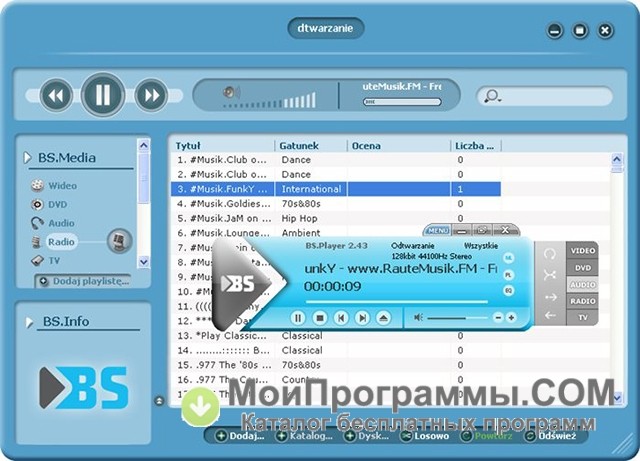
Task: Pause playback in the BS.Player mini window
Action: tap(298, 318)
